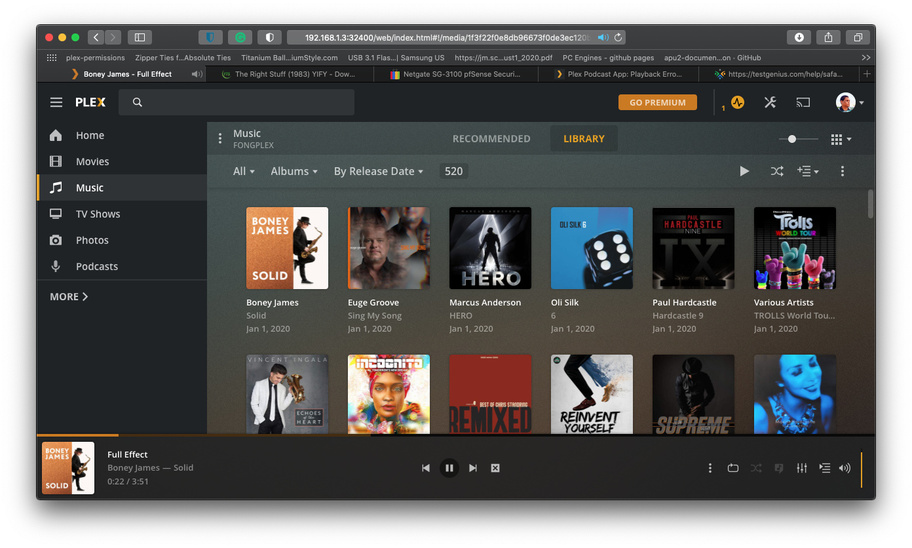
Task: Reload the page in Safari address bar
Action: pyautogui.click(x=618, y=37)
